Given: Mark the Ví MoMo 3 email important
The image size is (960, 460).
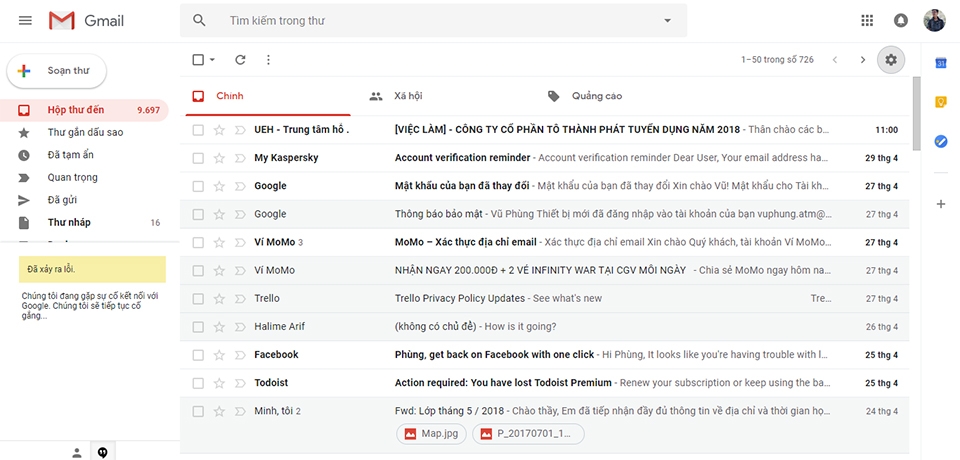Looking at the screenshot, I should click(239, 243).
